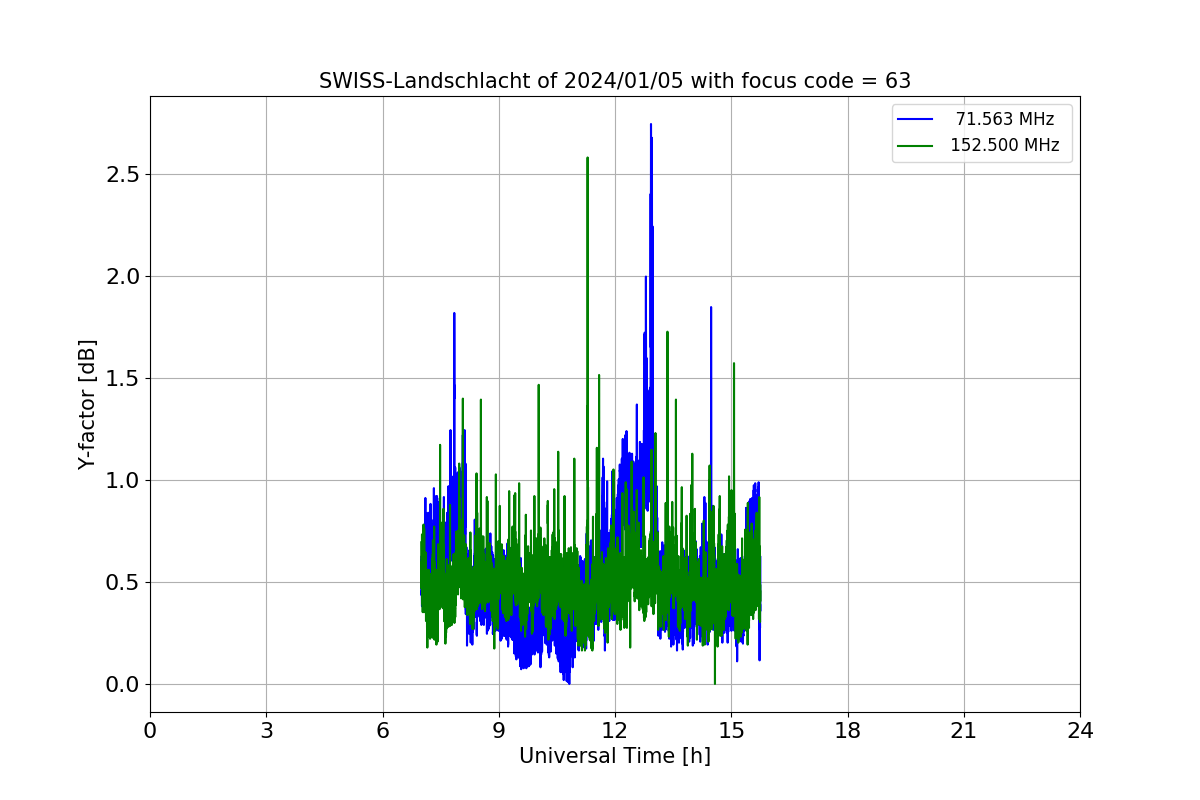Click the blue spike peak near 8 h
The height and width of the screenshot is (800, 1200).
coord(454,314)
